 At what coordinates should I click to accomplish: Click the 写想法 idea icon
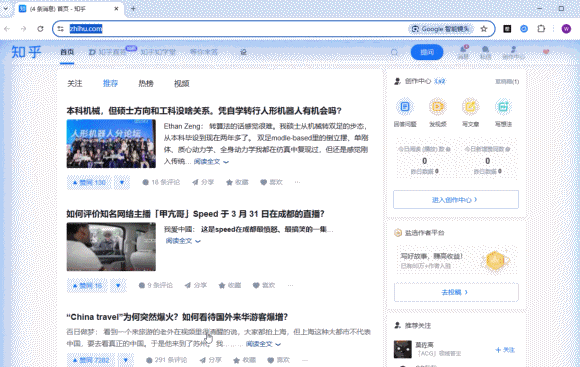(503, 107)
